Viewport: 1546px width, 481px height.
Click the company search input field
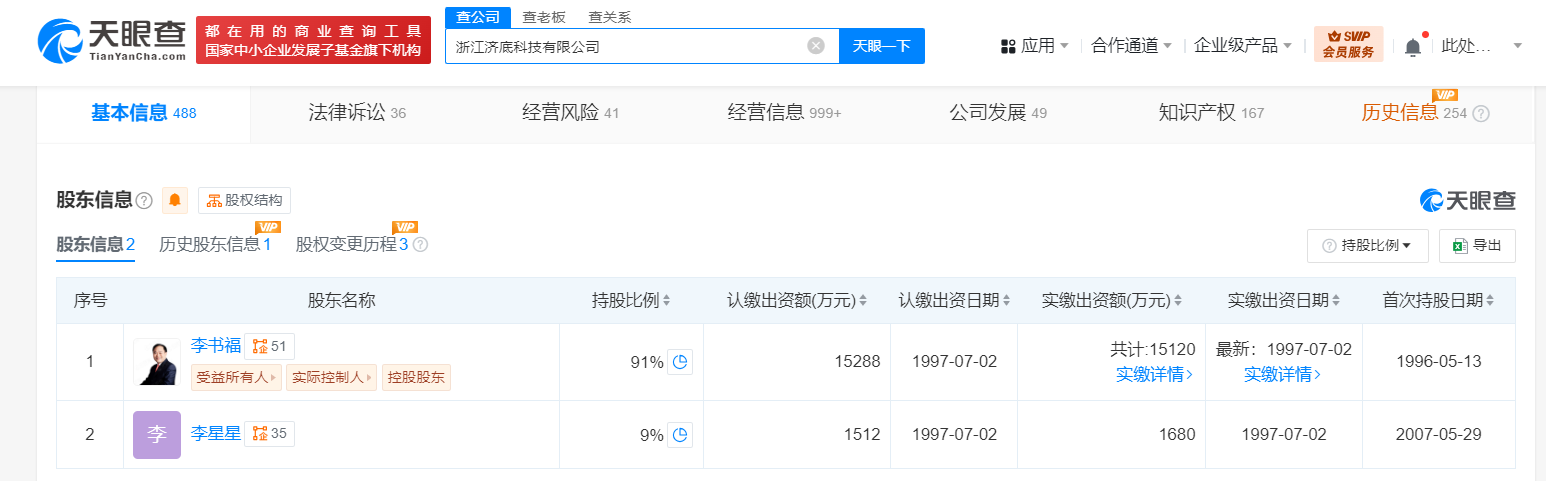625,46
